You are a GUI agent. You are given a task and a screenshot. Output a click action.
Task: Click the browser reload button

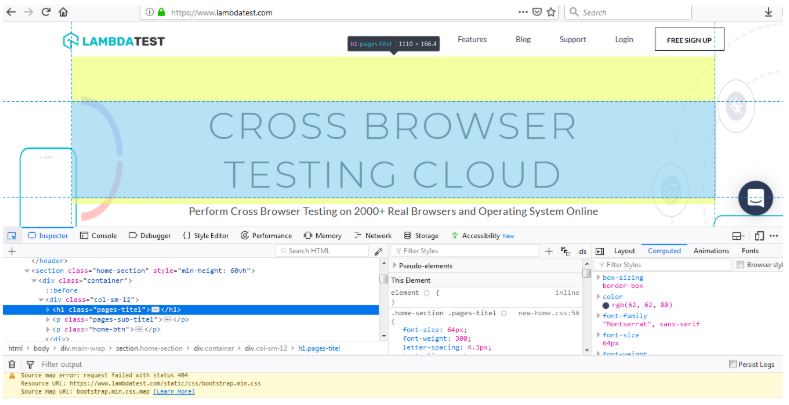pyautogui.click(x=45, y=12)
